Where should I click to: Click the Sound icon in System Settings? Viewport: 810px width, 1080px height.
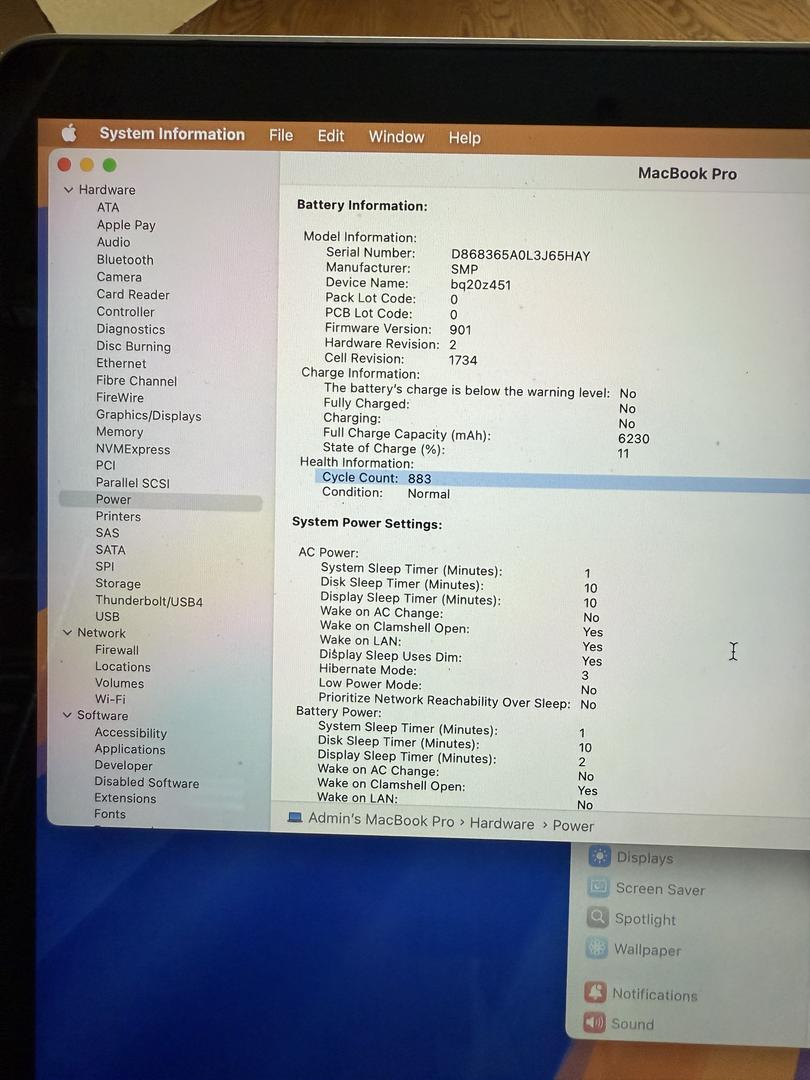[x=594, y=1022]
